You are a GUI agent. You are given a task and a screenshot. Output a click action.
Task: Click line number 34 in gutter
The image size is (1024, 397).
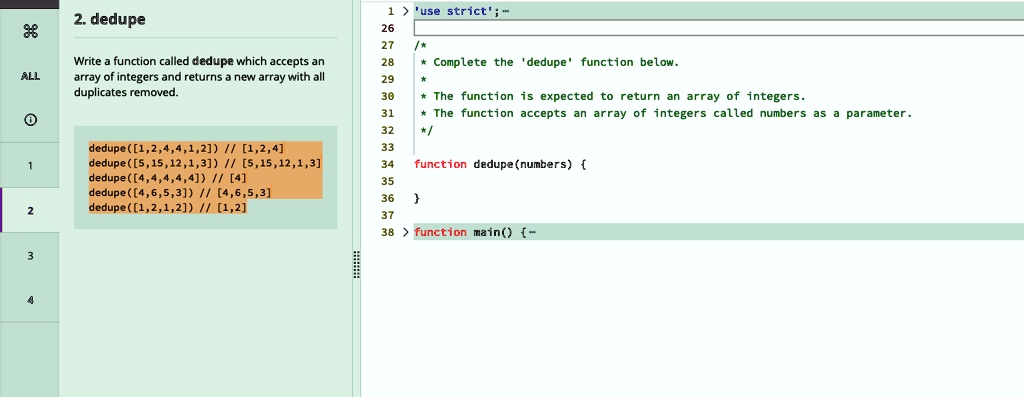coord(387,164)
